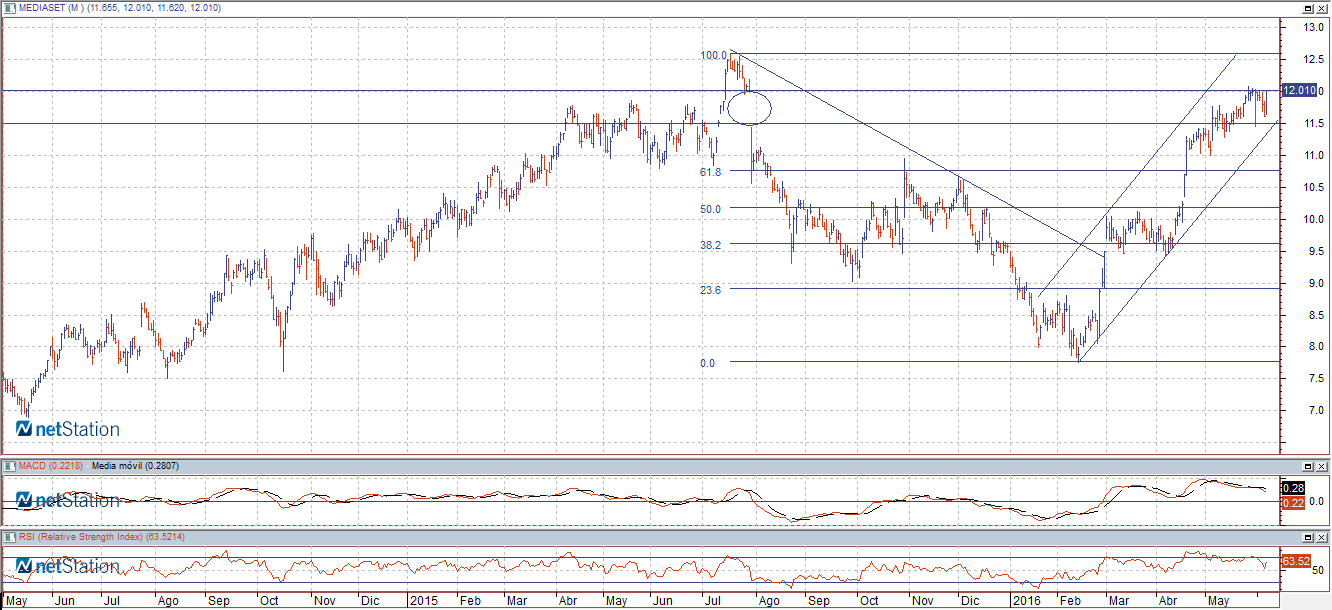The height and width of the screenshot is (610, 1332).
Task: Click the RSI (Relative Strength Index) label
Action: click(78, 537)
